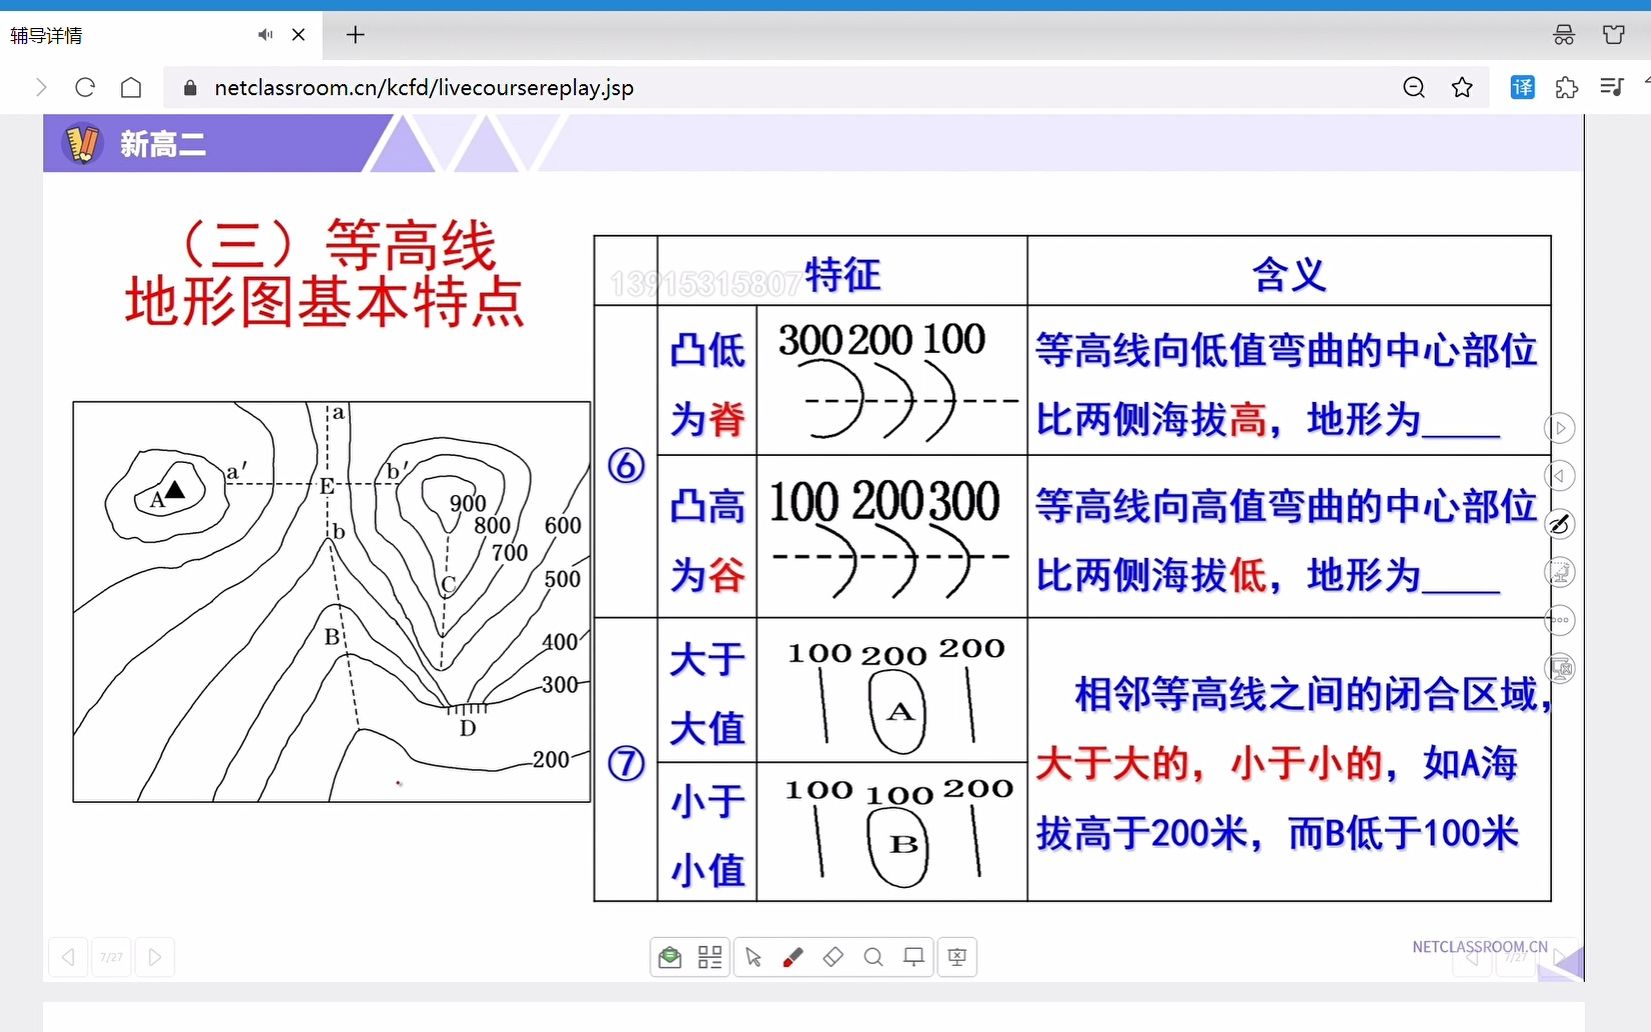Mute the tab's audio speaker icon

pos(265,35)
